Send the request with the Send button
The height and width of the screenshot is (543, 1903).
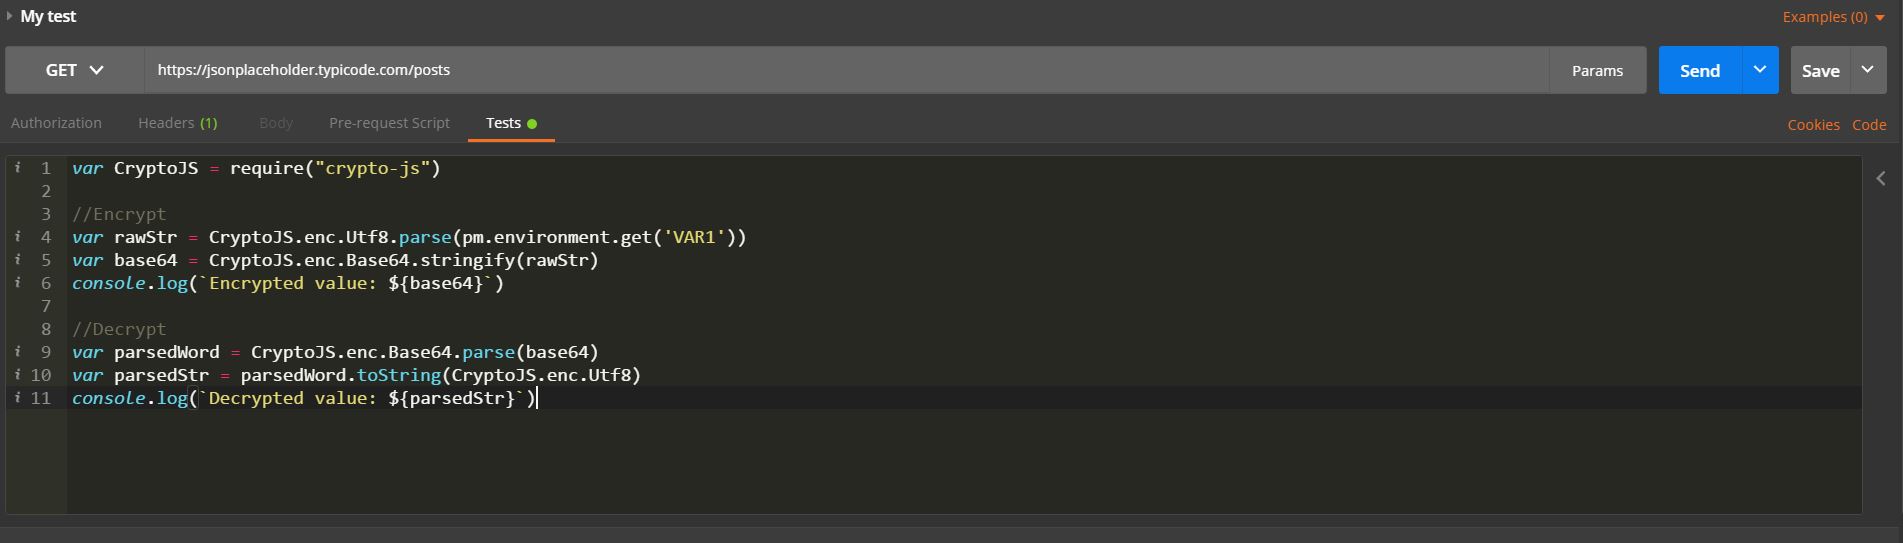tap(1699, 70)
